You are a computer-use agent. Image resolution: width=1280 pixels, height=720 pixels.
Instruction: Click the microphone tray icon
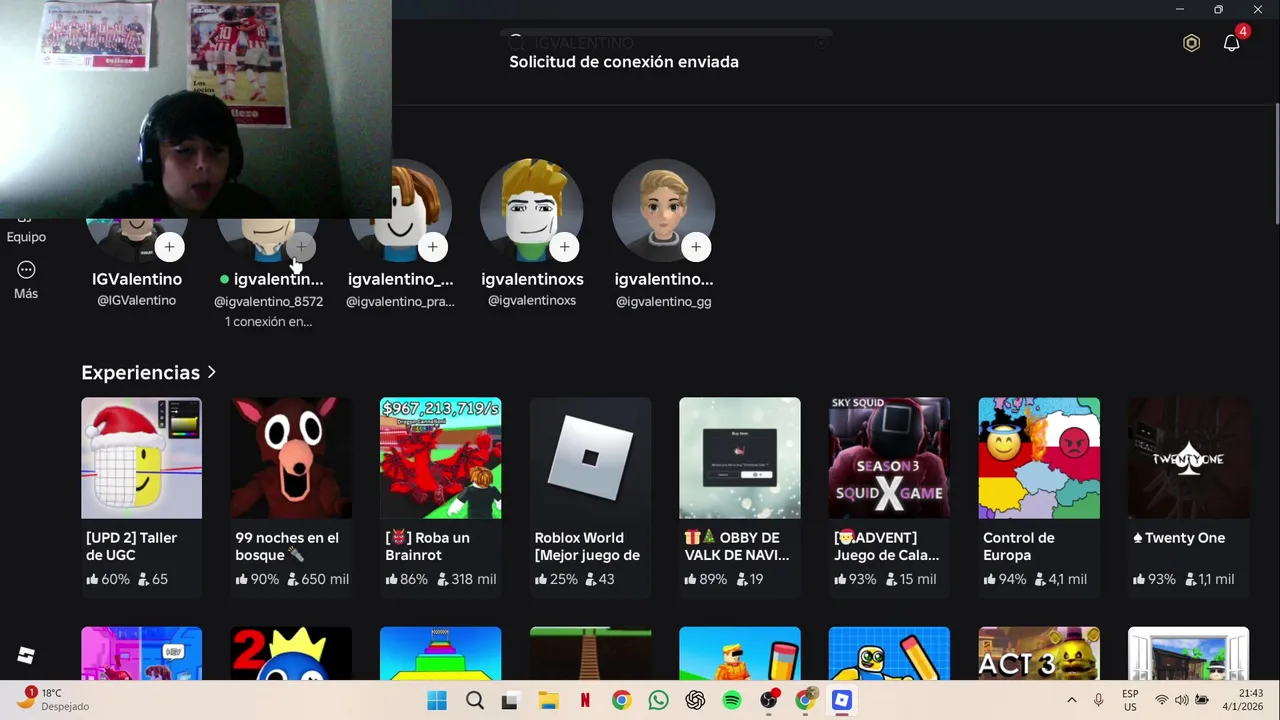pos(1098,700)
